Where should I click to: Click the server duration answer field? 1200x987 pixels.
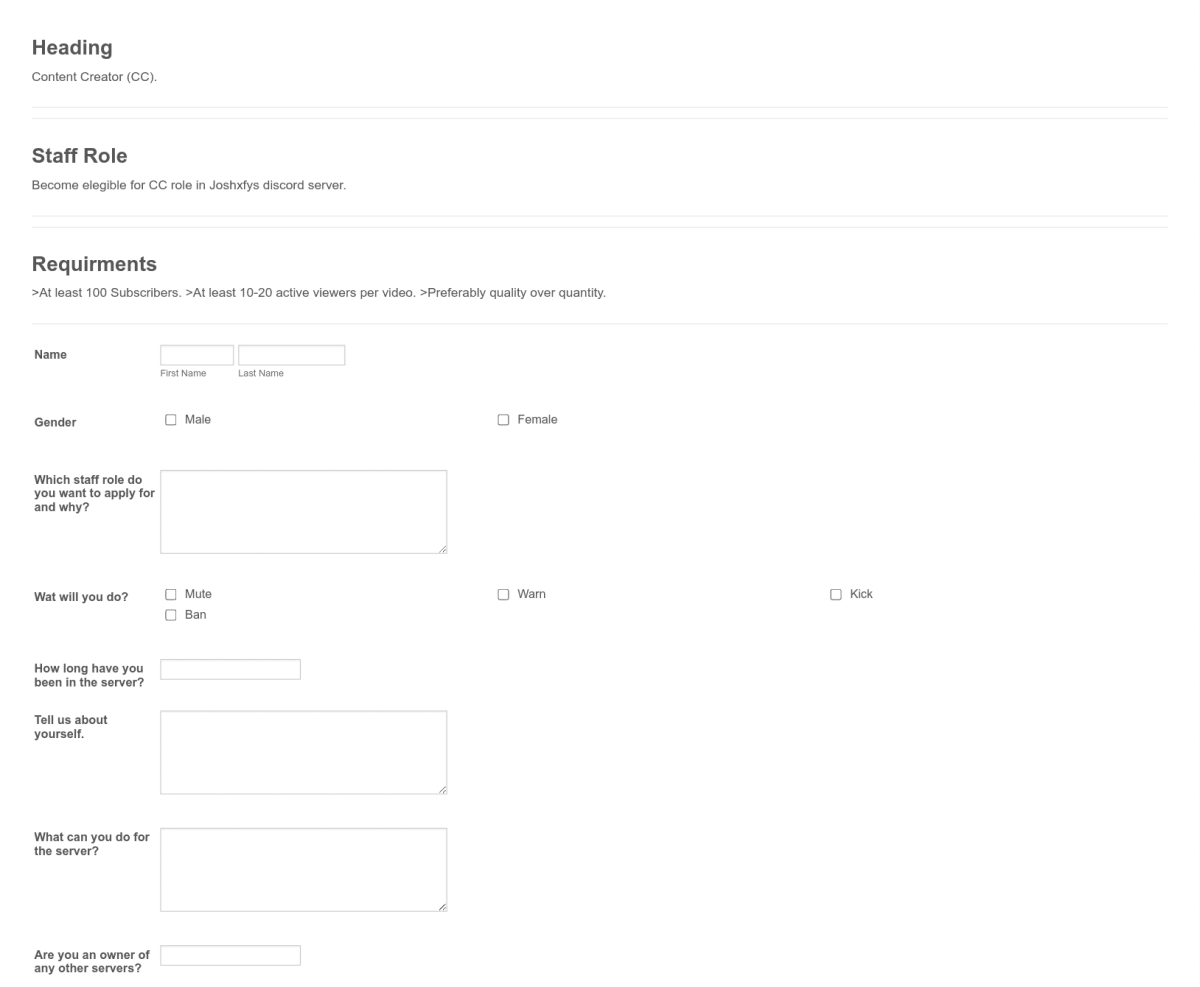pyautogui.click(x=230, y=669)
